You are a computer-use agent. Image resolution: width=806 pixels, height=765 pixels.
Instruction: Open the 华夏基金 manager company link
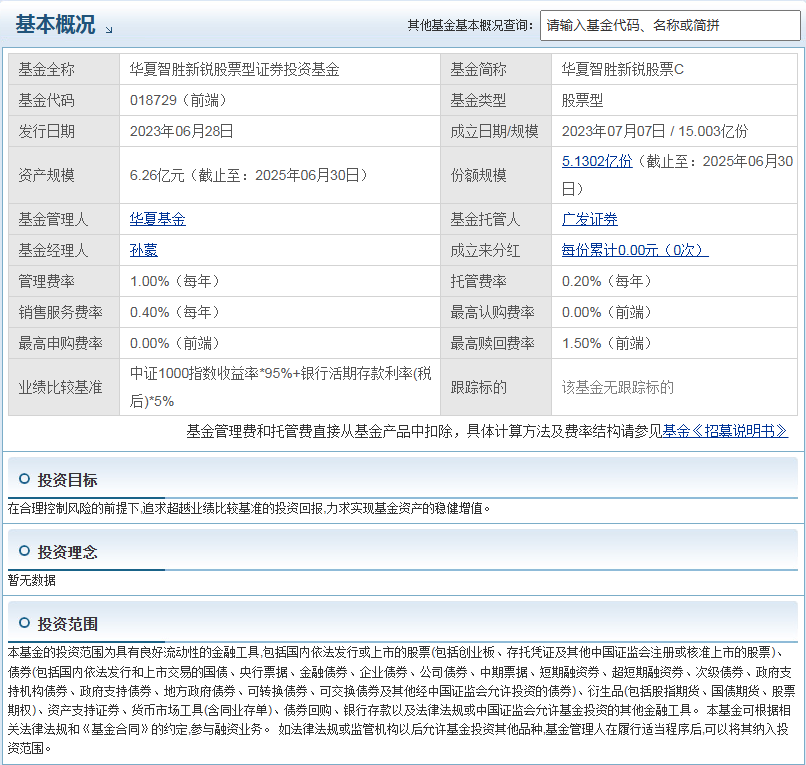(157, 220)
